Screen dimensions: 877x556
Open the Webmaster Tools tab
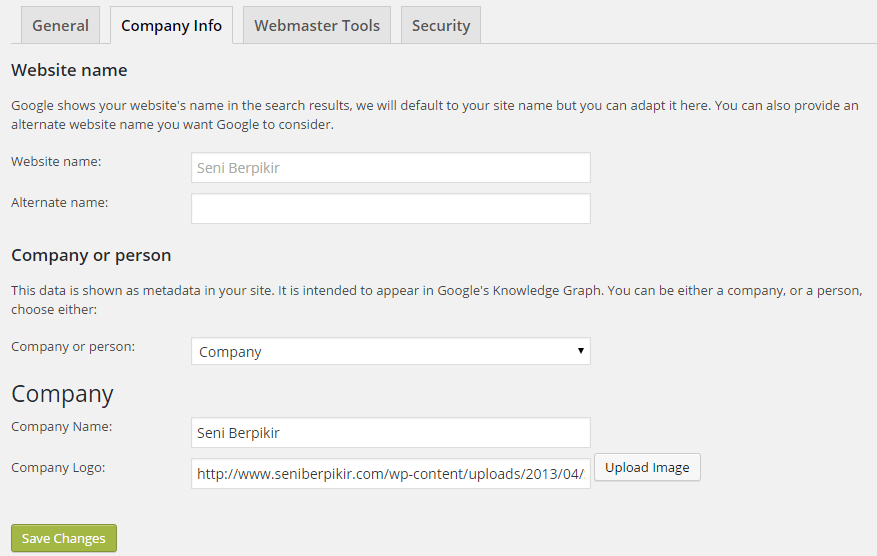(x=317, y=26)
